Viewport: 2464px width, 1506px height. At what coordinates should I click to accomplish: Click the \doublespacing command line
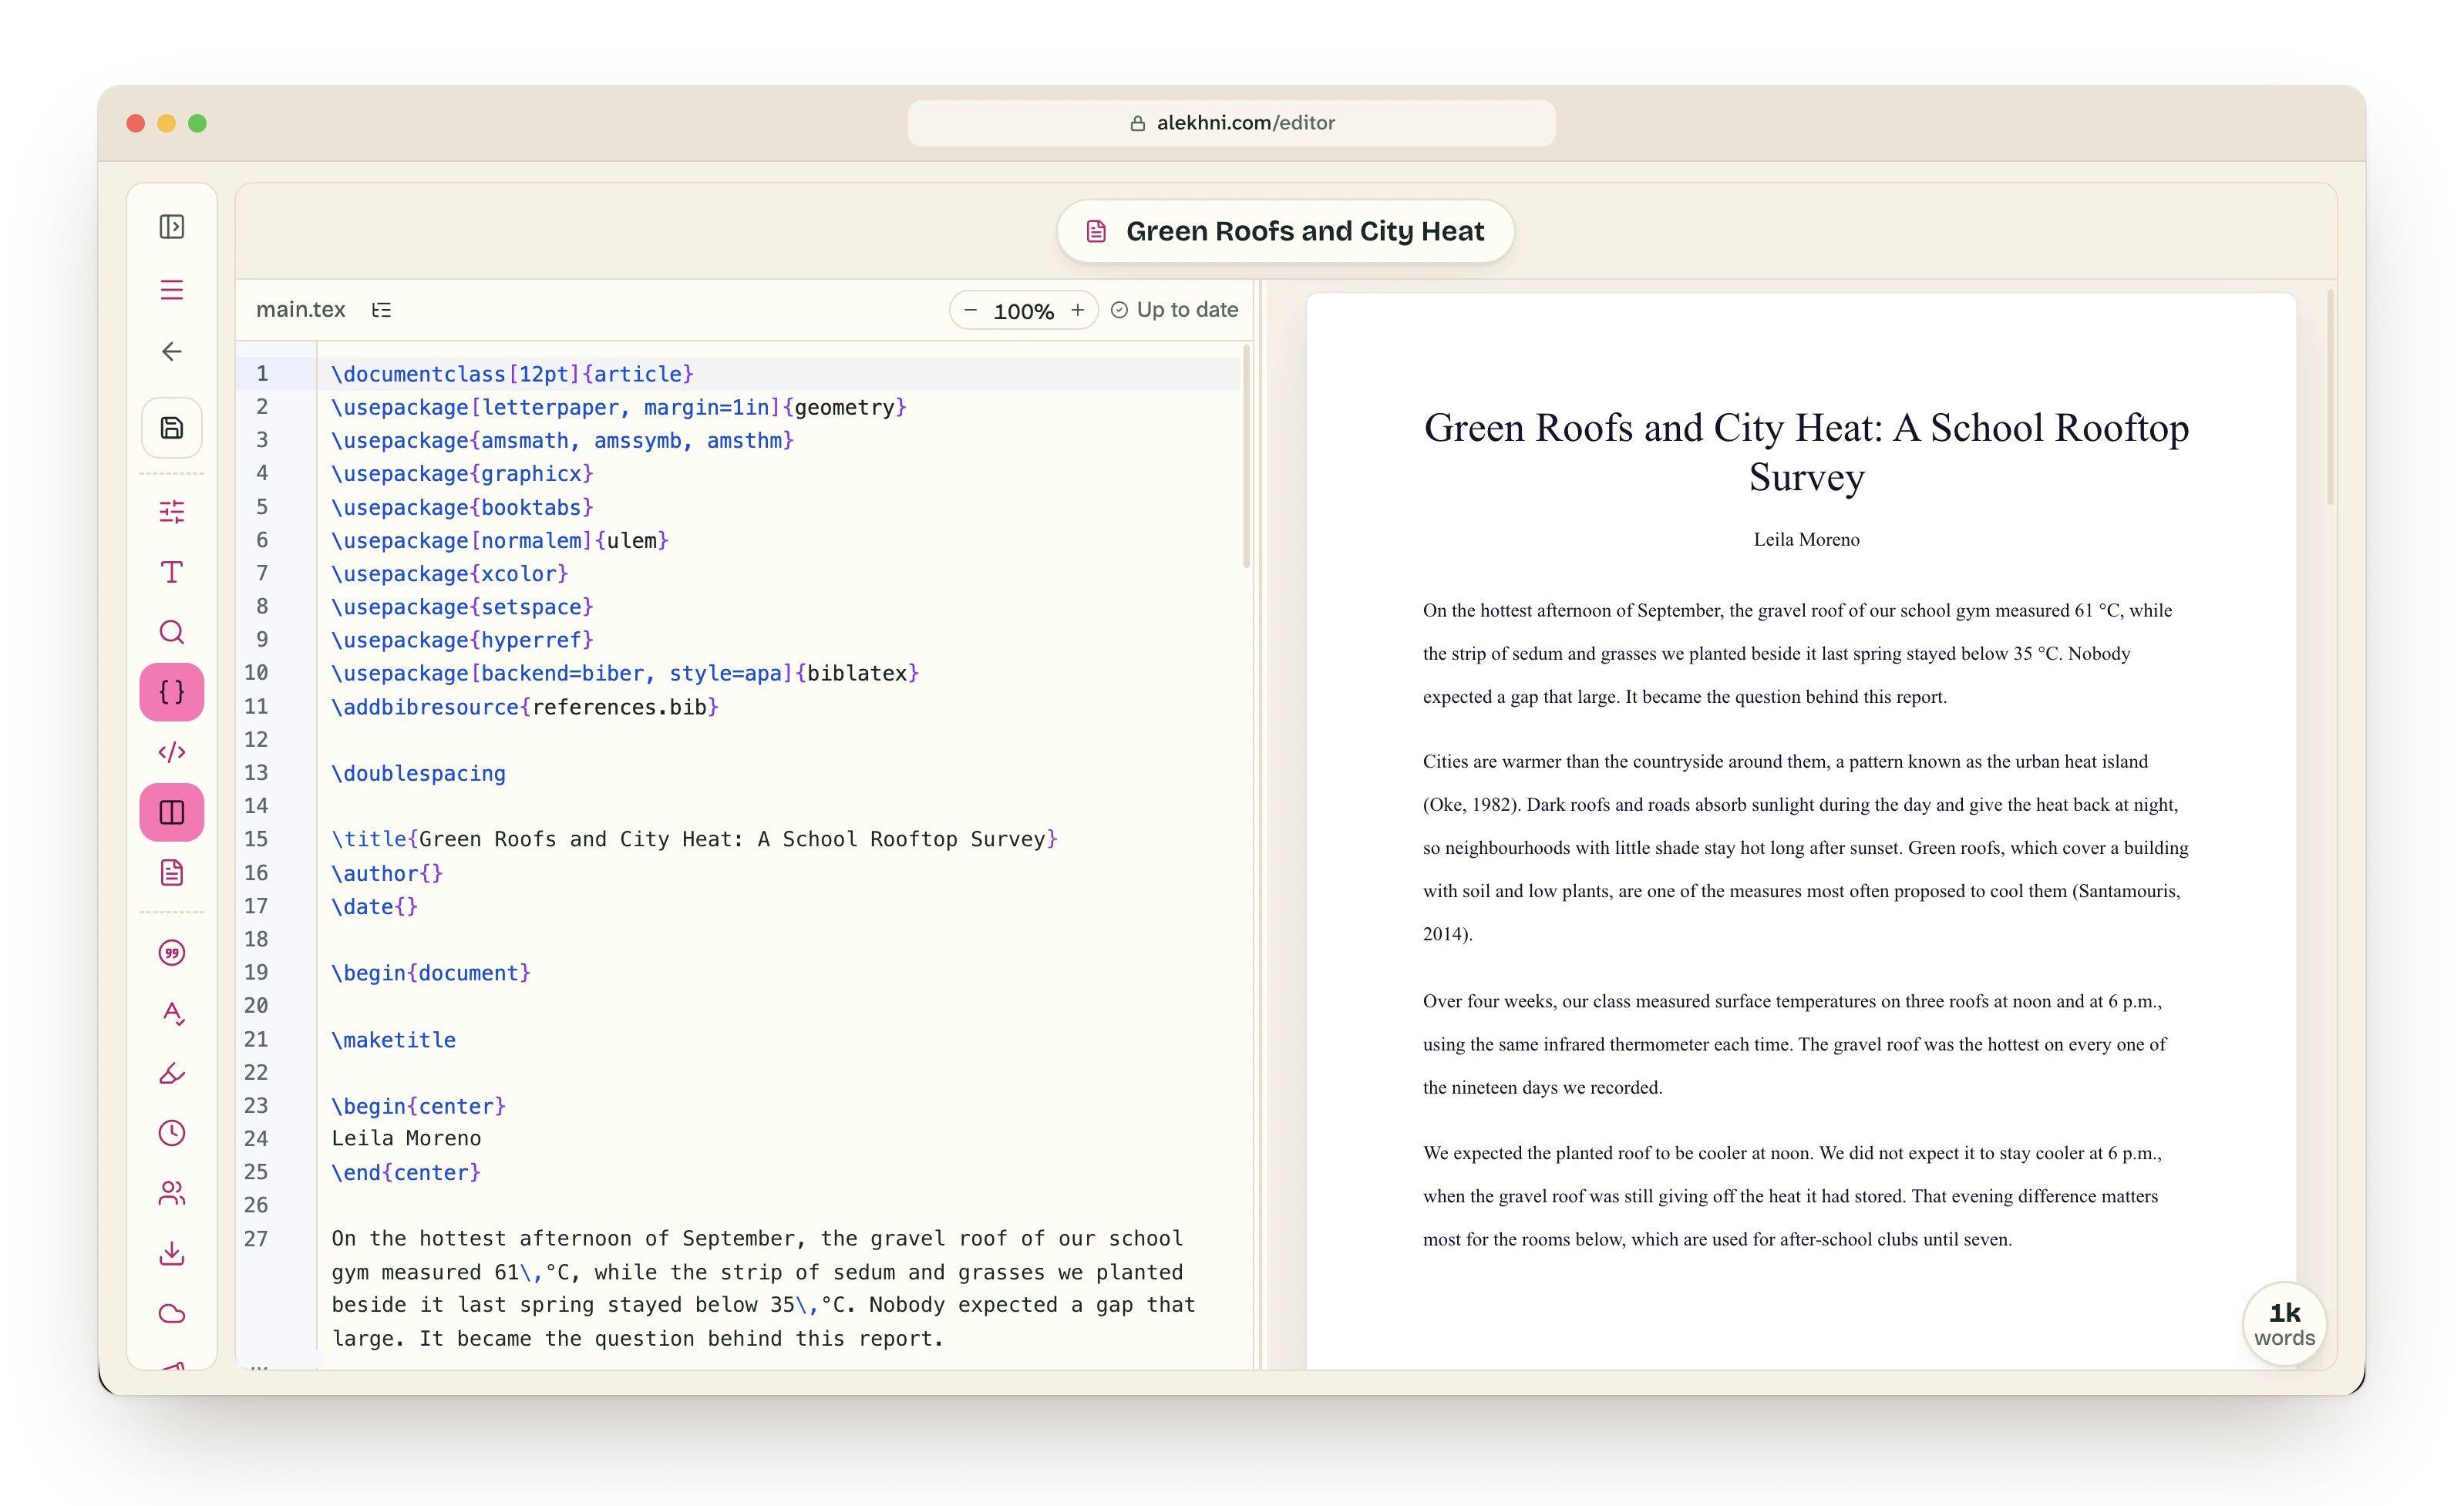(419, 773)
